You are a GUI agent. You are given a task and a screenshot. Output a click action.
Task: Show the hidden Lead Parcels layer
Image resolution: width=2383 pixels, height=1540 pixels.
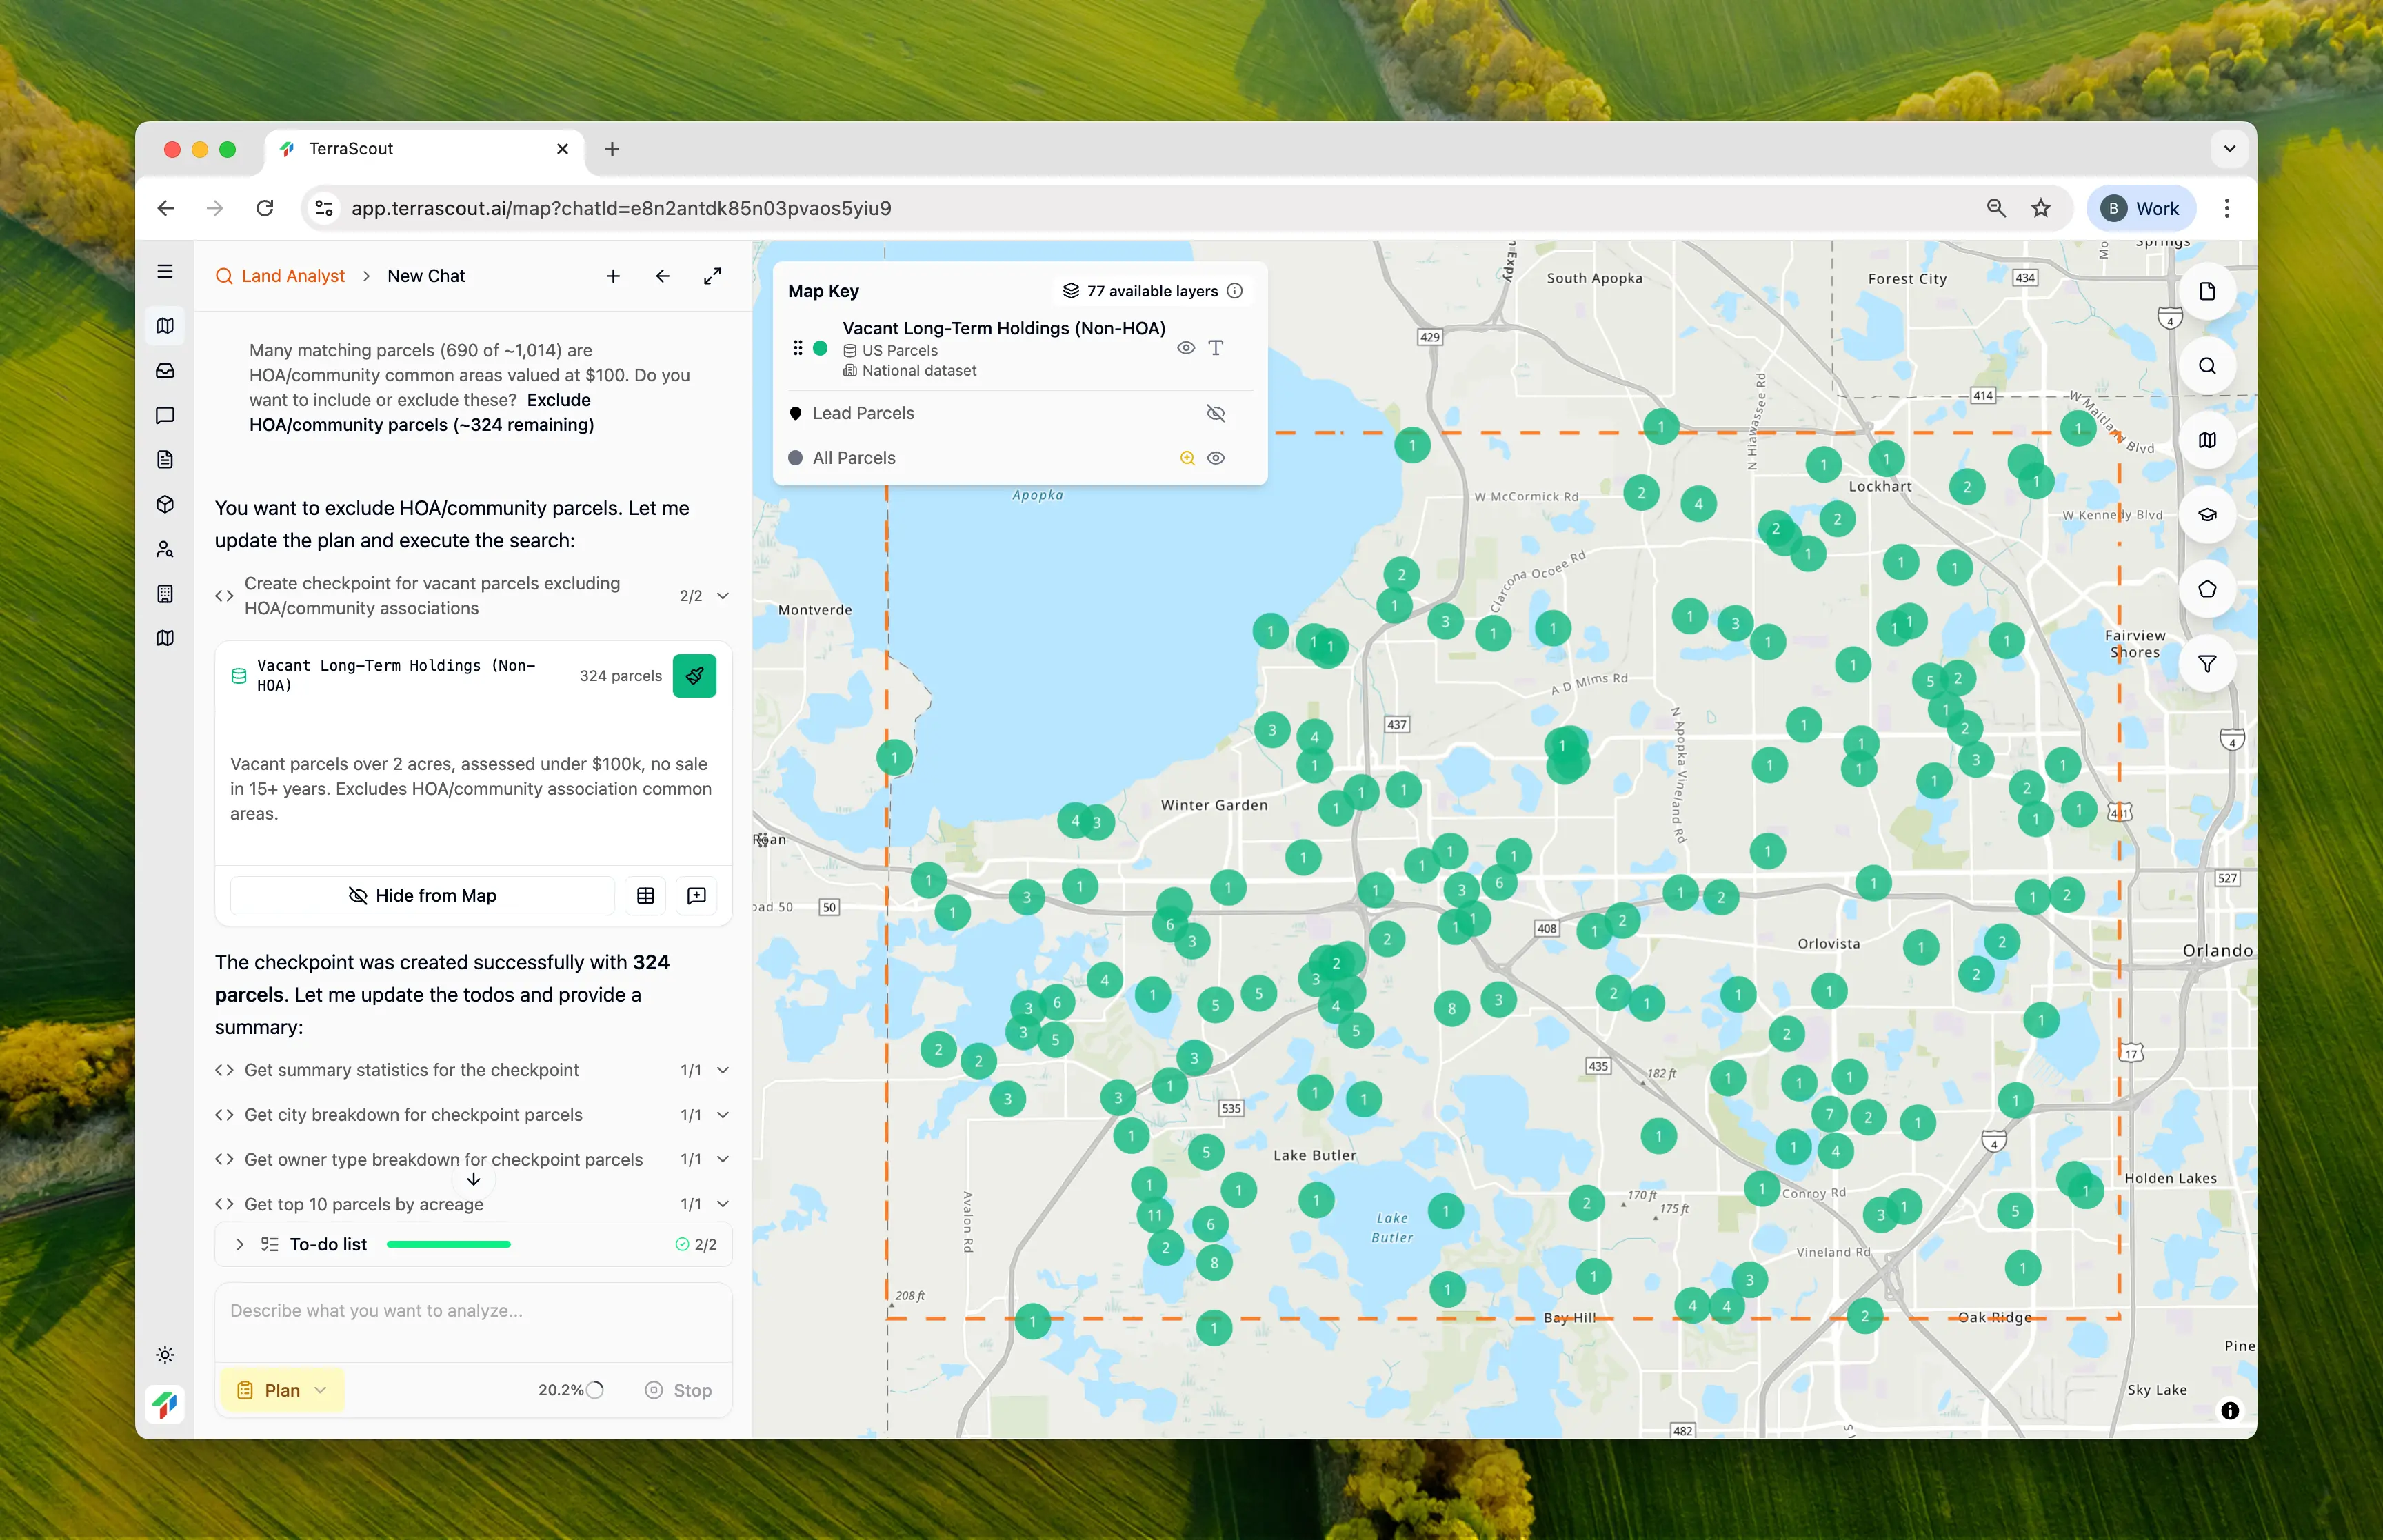(x=1215, y=413)
